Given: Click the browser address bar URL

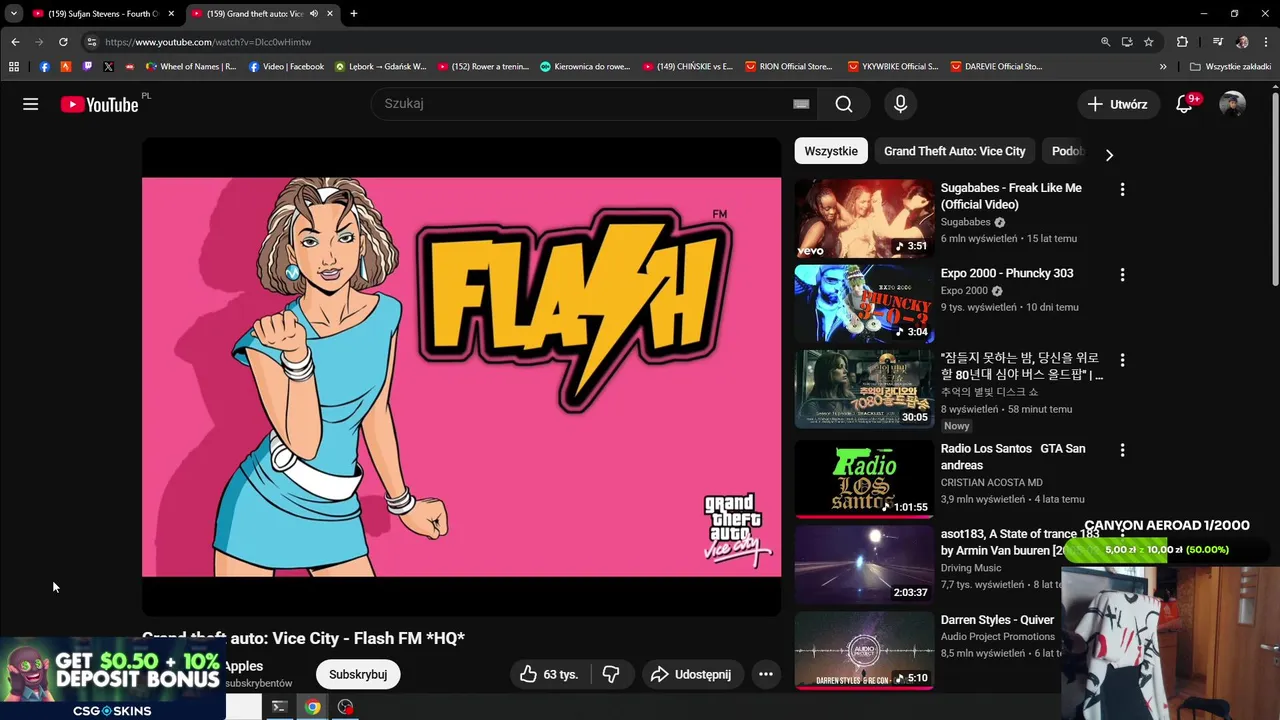Looking at the screenshot, I should coord(208,42).
